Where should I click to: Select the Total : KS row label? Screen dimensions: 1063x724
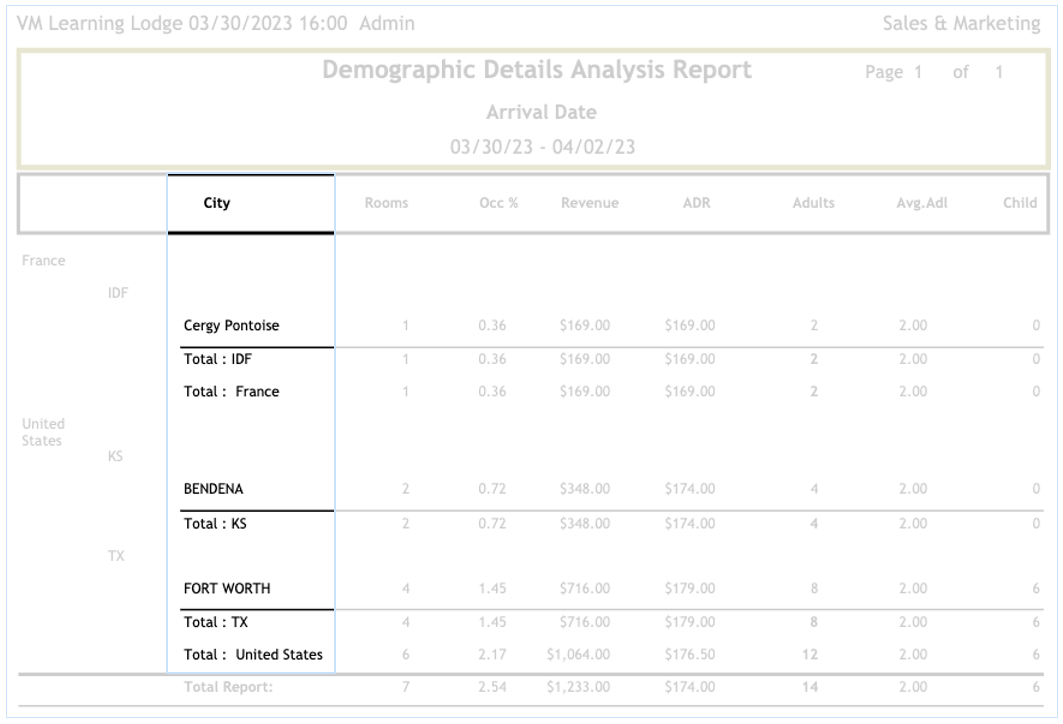click(214, 521)
